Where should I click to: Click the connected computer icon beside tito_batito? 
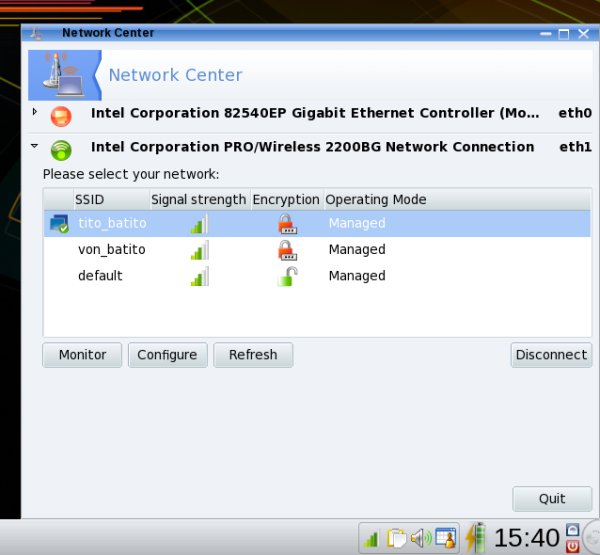pyautogui.click(x=59, y=224)
